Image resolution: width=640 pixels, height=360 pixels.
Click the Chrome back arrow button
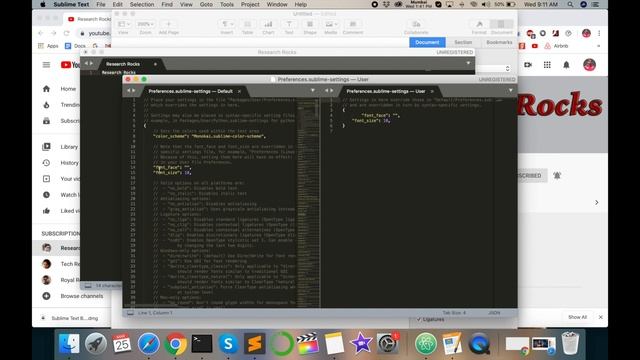(x=40, y=33)
